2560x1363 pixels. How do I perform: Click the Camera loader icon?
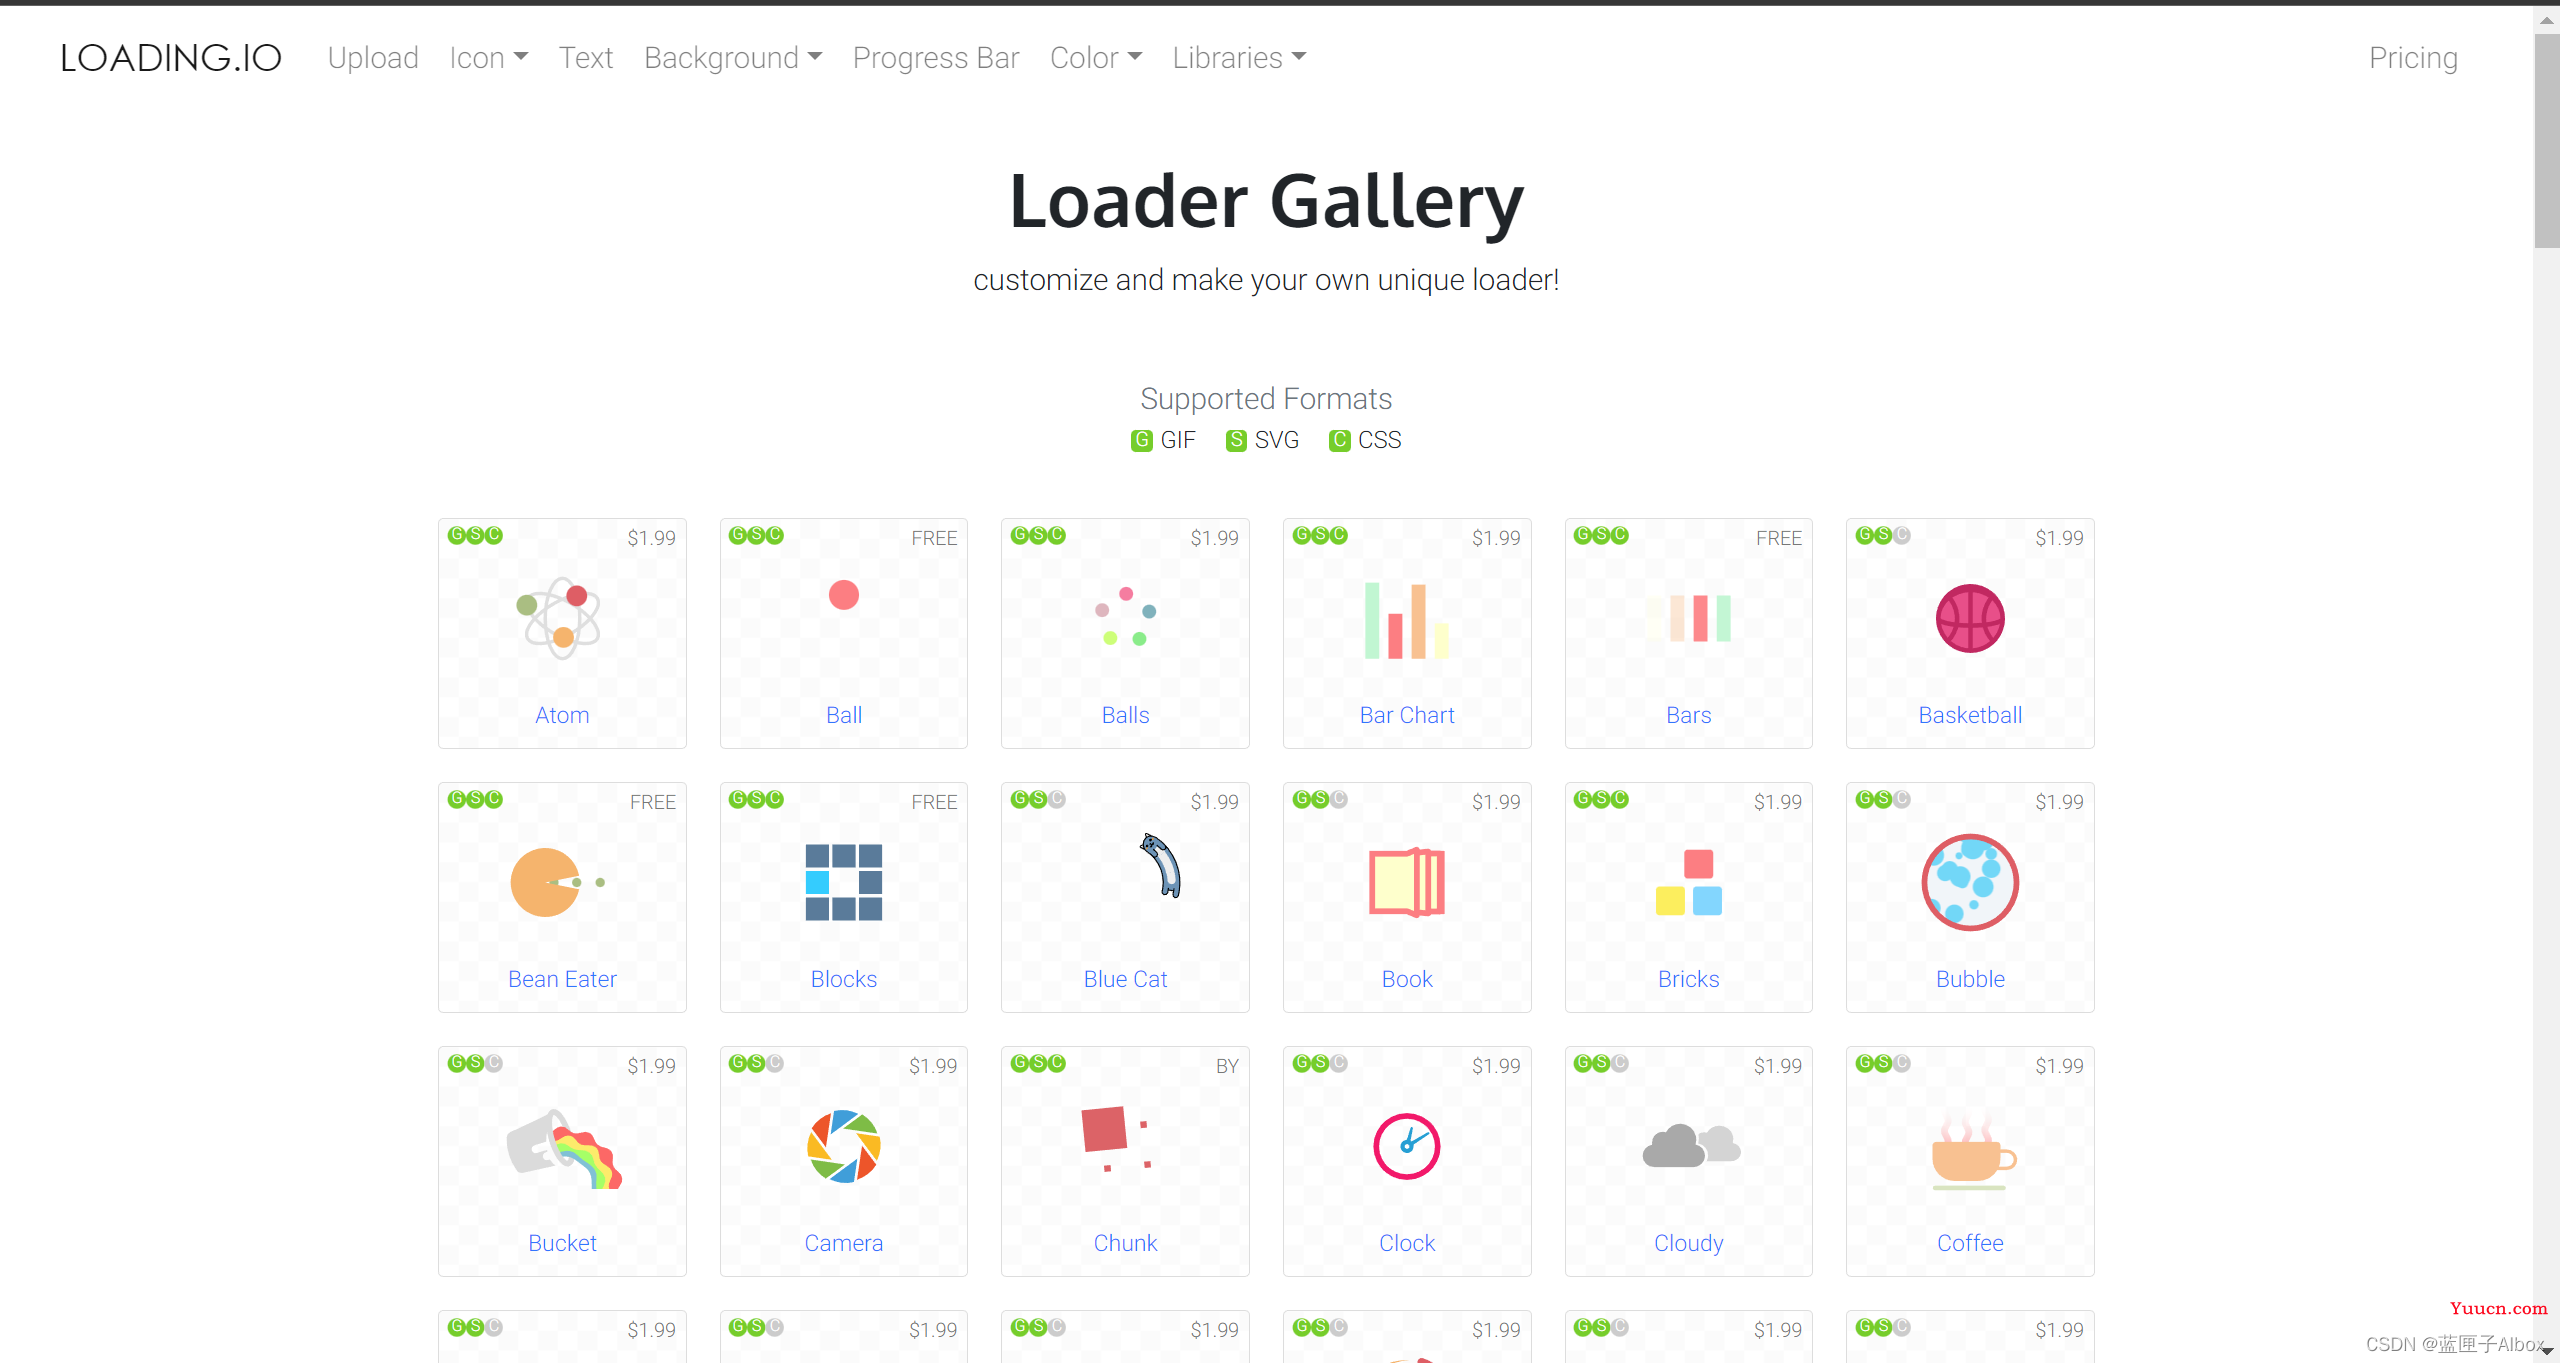click(841, 1145)
